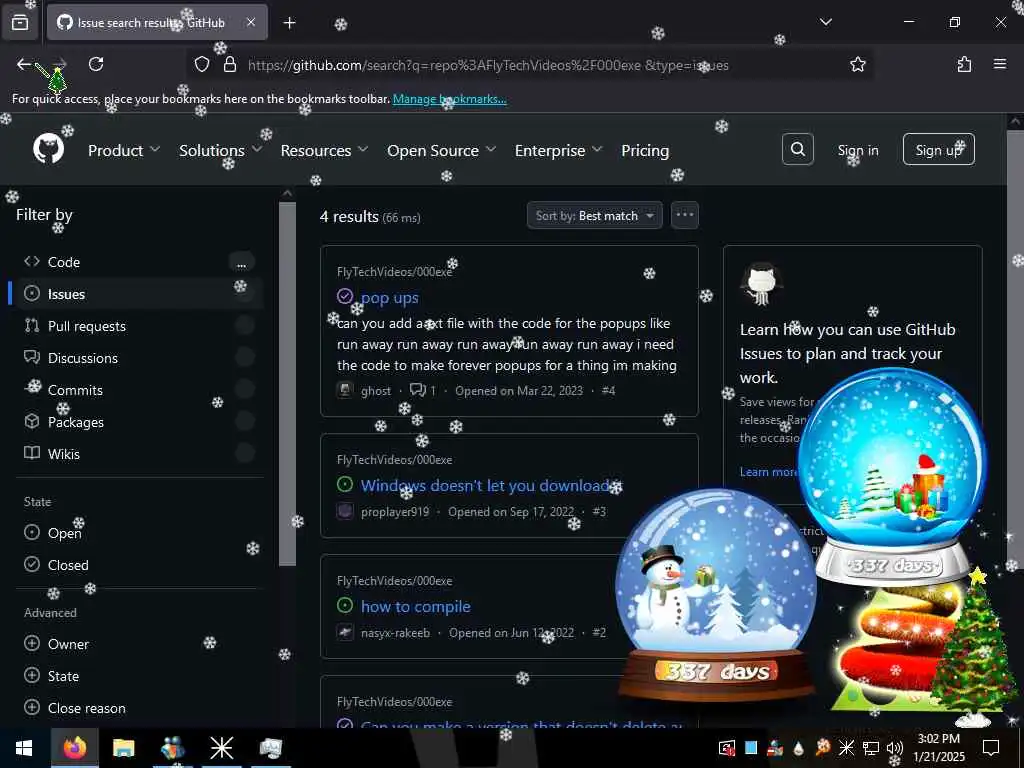Open the volume control in system tray
The height and width of the screenshot is (768, 1024).
pos(895,748)
